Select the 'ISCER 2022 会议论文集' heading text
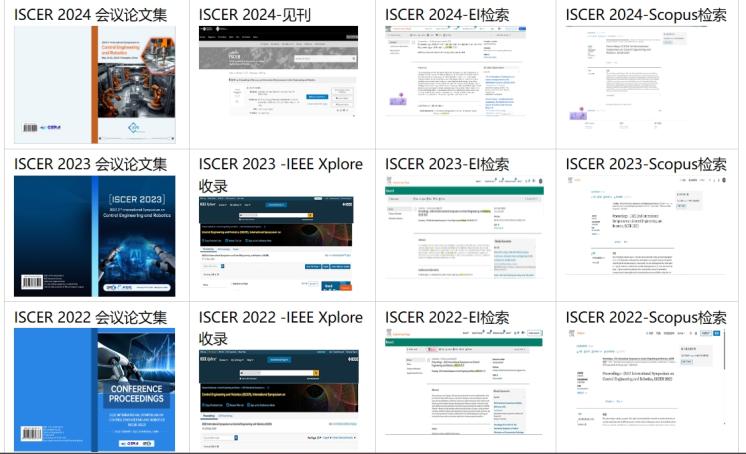The image size is (746, 454). coord(90,317)
